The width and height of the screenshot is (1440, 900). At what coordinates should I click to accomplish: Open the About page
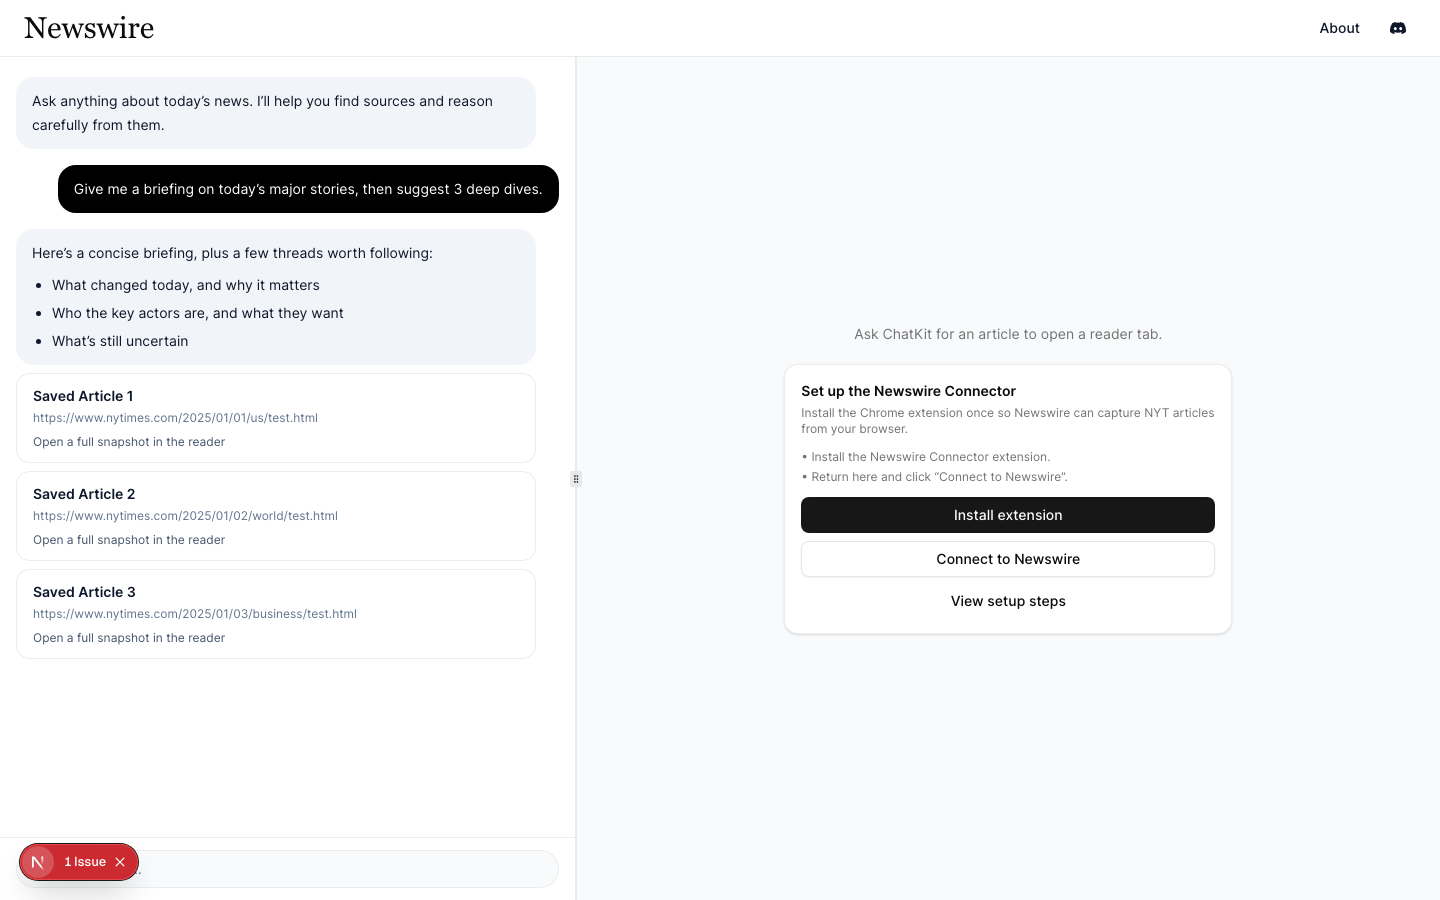point(1339,28)
